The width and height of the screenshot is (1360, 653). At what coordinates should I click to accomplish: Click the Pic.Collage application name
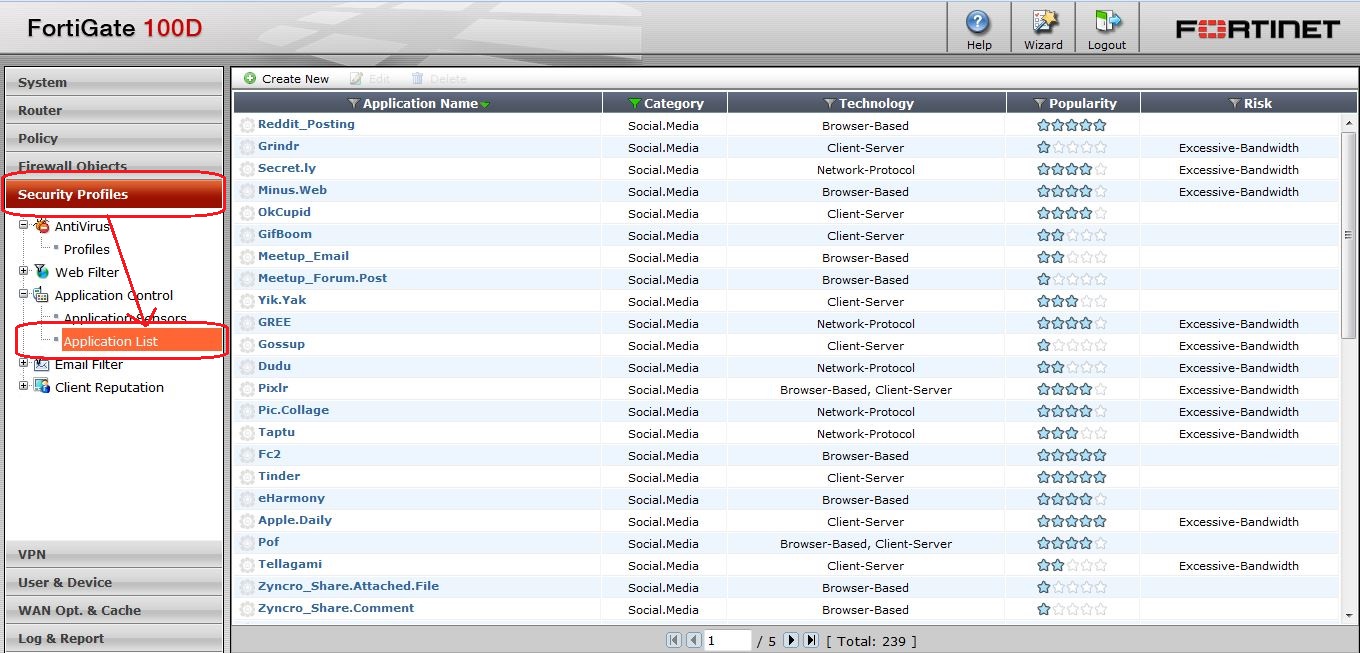(293, 410)
